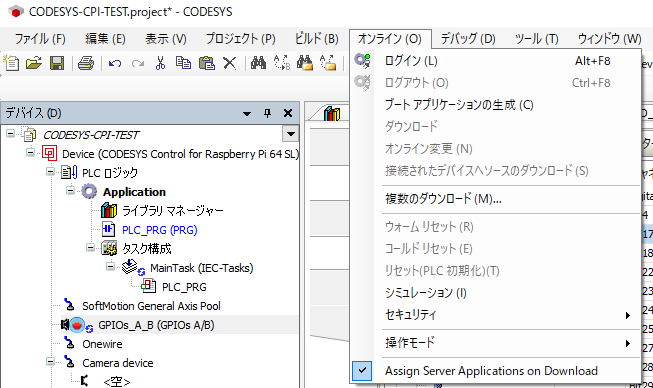Select the <空> item under Camera device
This screenshot has height=388, width=653.
[x=117, y=381]
